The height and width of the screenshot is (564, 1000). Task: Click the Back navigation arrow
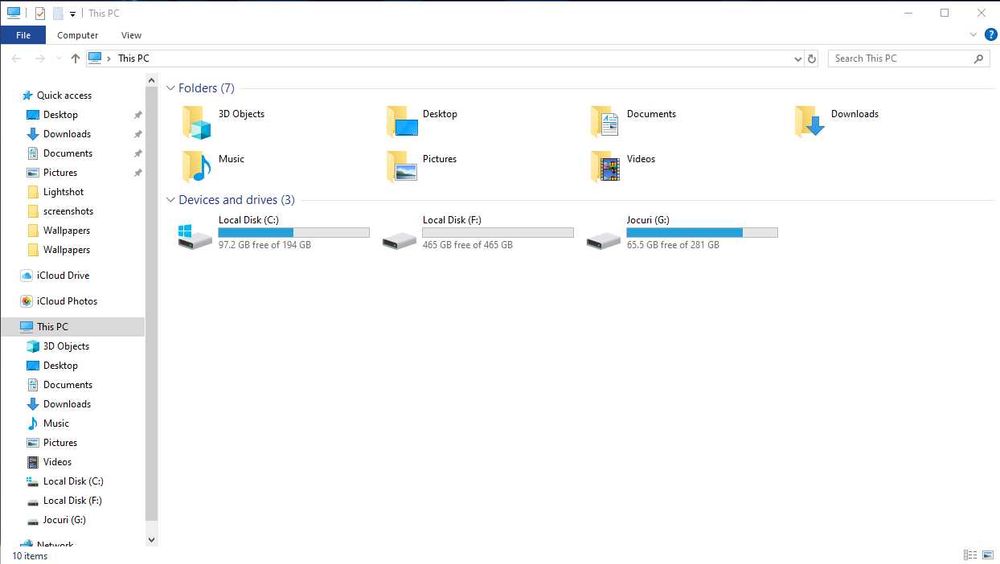17,59
